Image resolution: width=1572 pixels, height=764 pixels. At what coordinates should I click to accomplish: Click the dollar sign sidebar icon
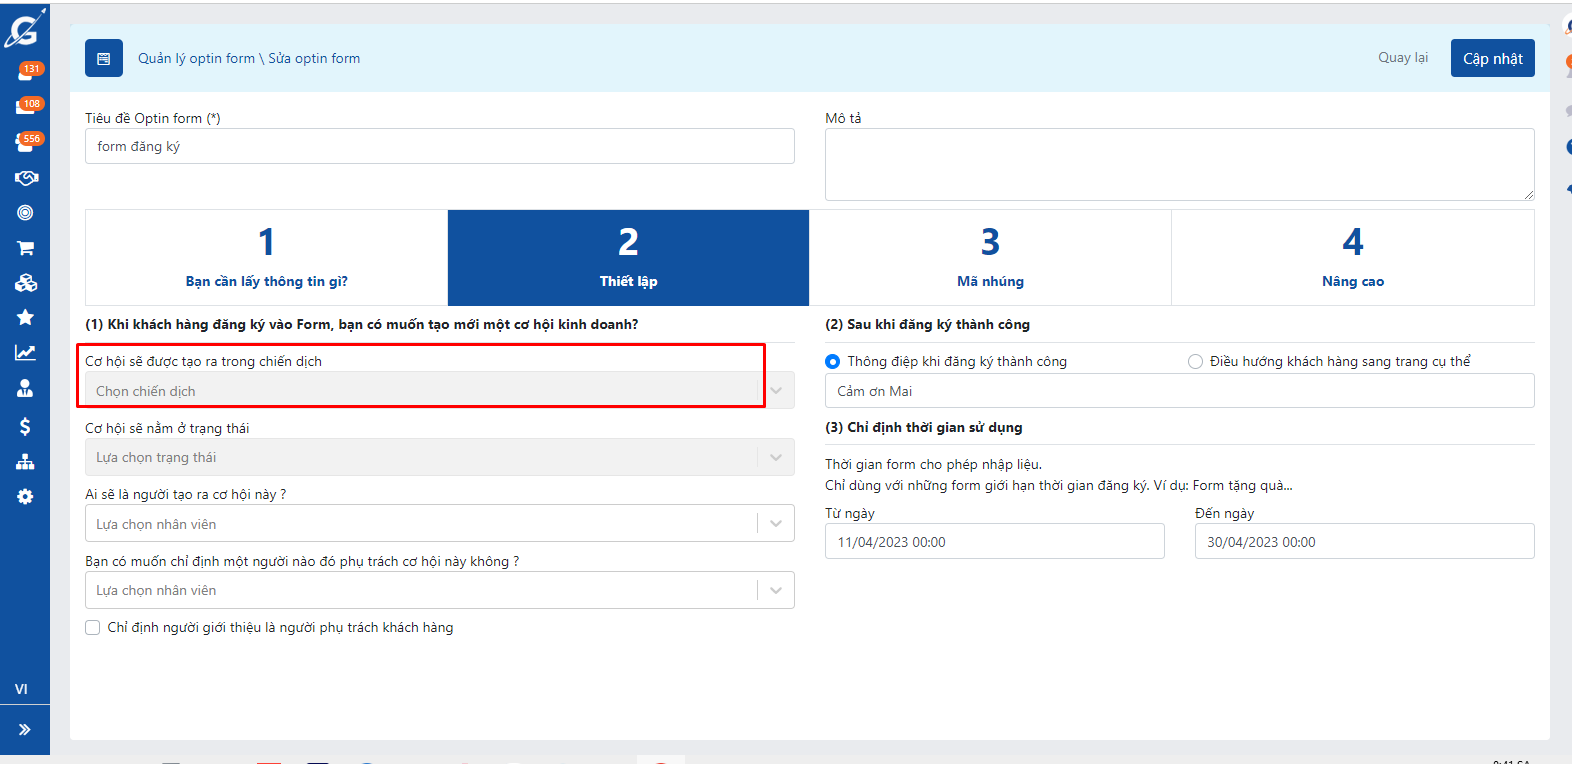(26, 427)
